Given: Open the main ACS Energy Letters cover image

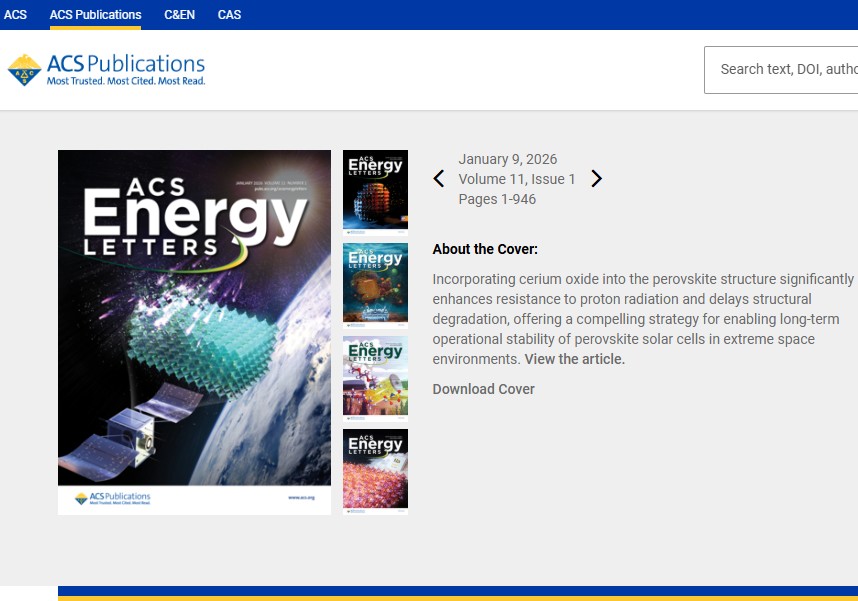Looking at the screenshot, I should tap(194, 332).
